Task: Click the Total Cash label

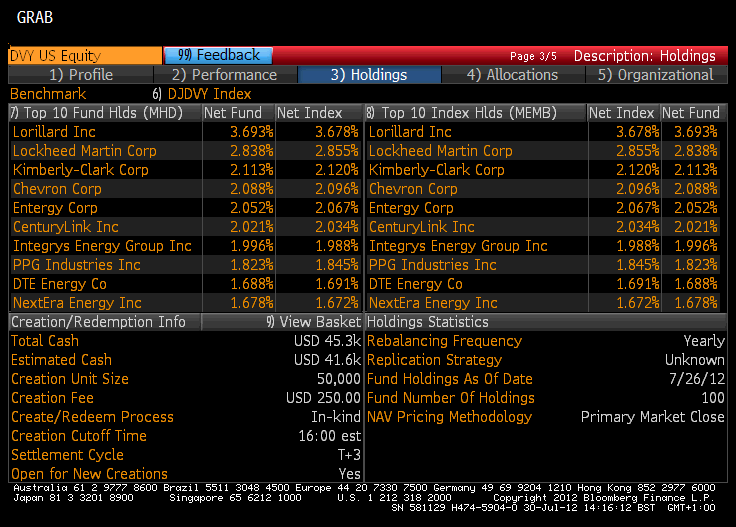Action: pyautogui.click(x=45, y=341)
